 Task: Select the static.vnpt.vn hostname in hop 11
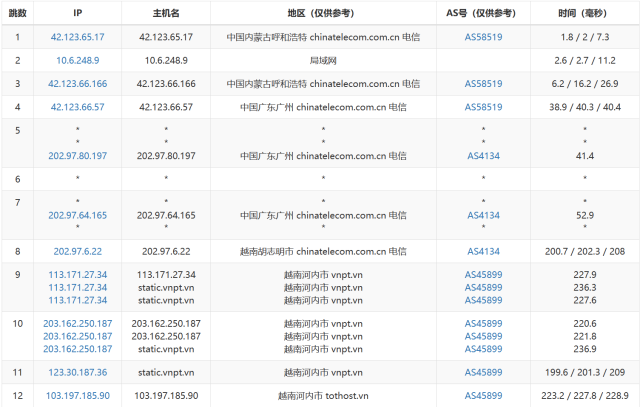coord(166,372)
